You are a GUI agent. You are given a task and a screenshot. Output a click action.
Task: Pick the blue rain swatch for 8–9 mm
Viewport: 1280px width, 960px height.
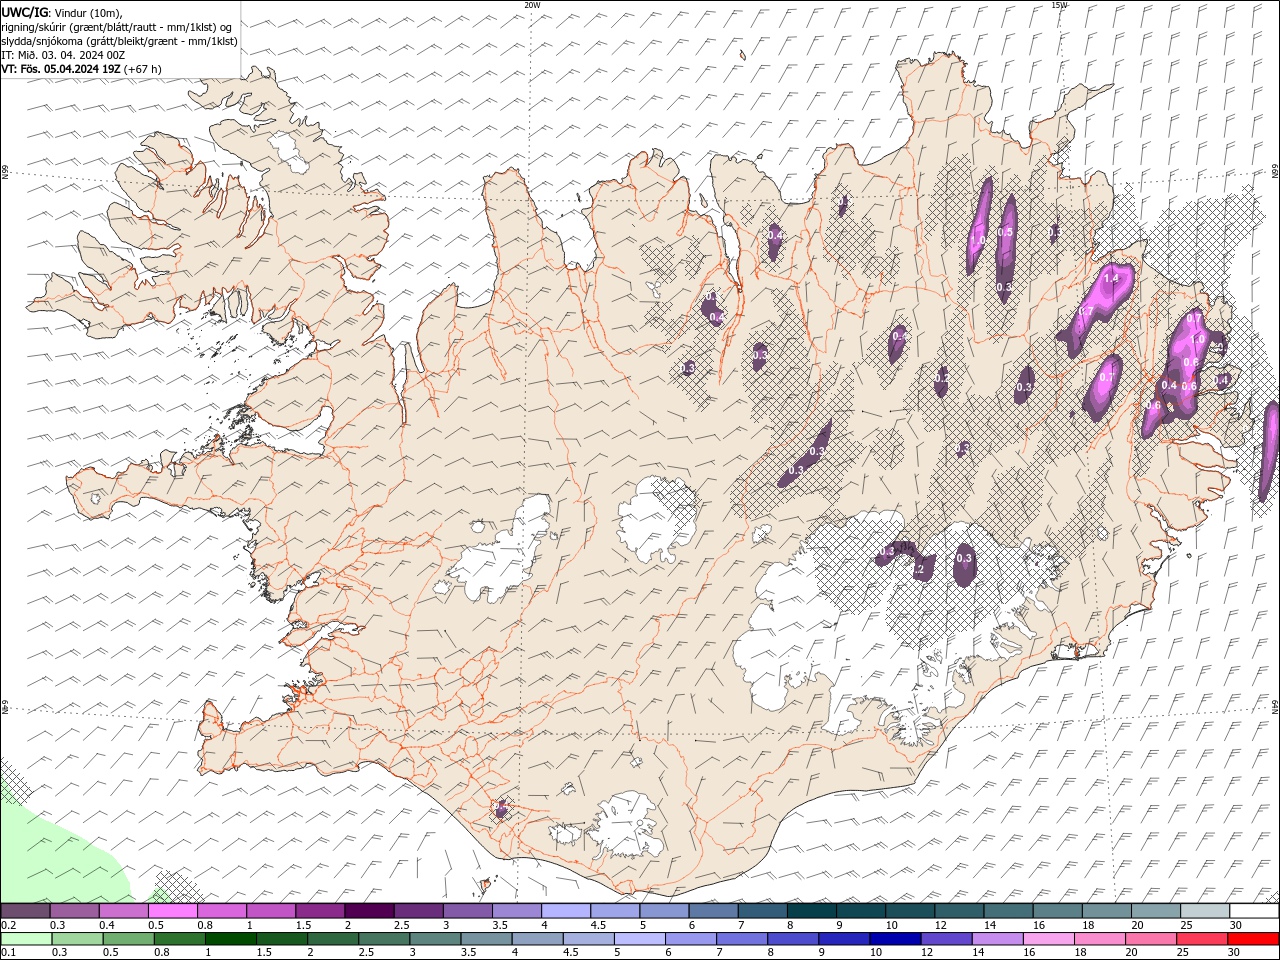tap(792, 939)
